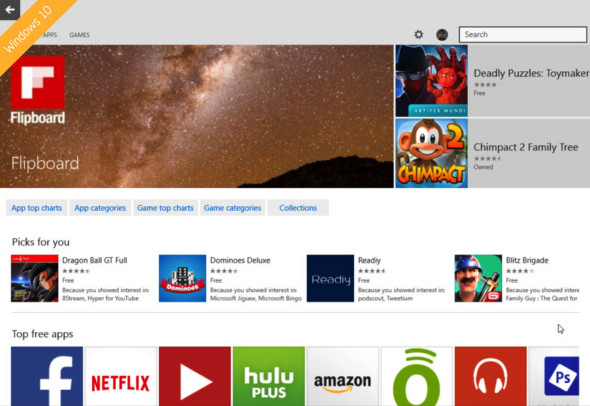Switch to the Games tab
The width and height of the screenshot is (590, 406).
click(x=79, y=35)
